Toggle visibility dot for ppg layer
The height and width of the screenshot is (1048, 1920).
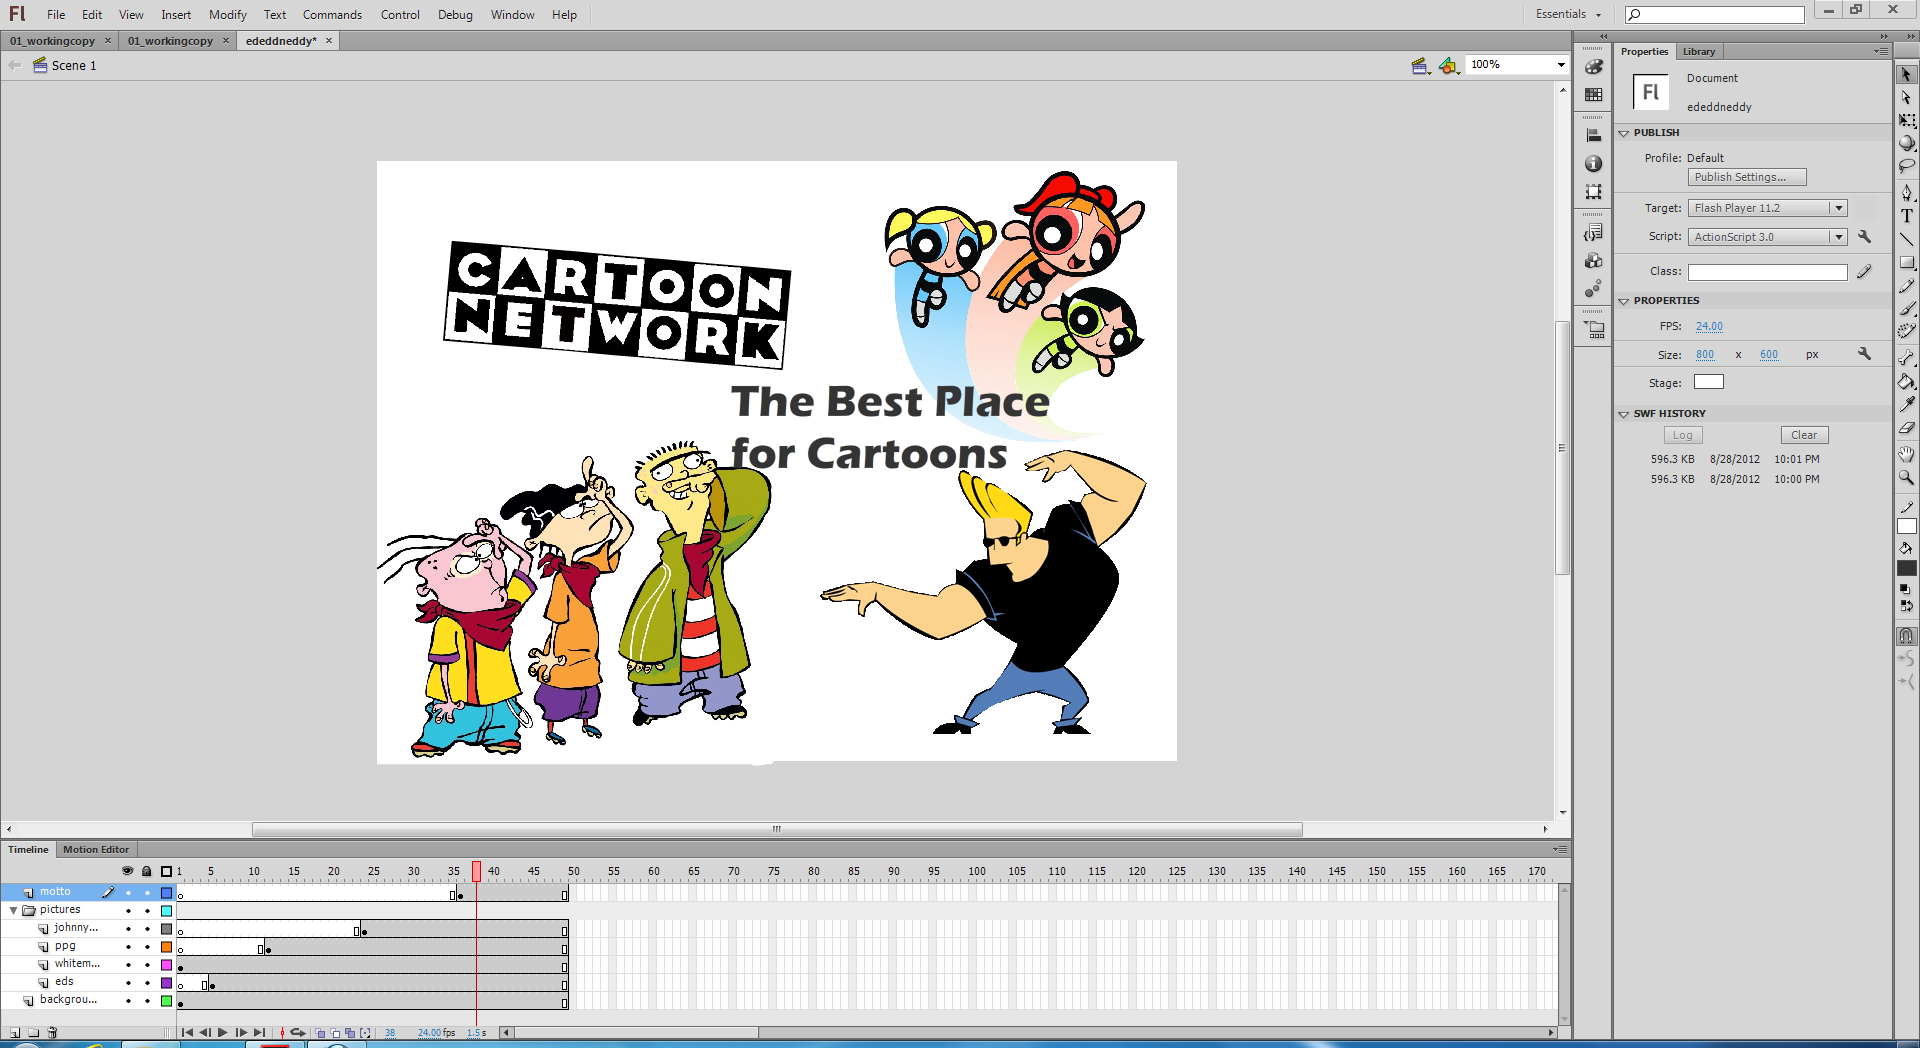point(128,947)
